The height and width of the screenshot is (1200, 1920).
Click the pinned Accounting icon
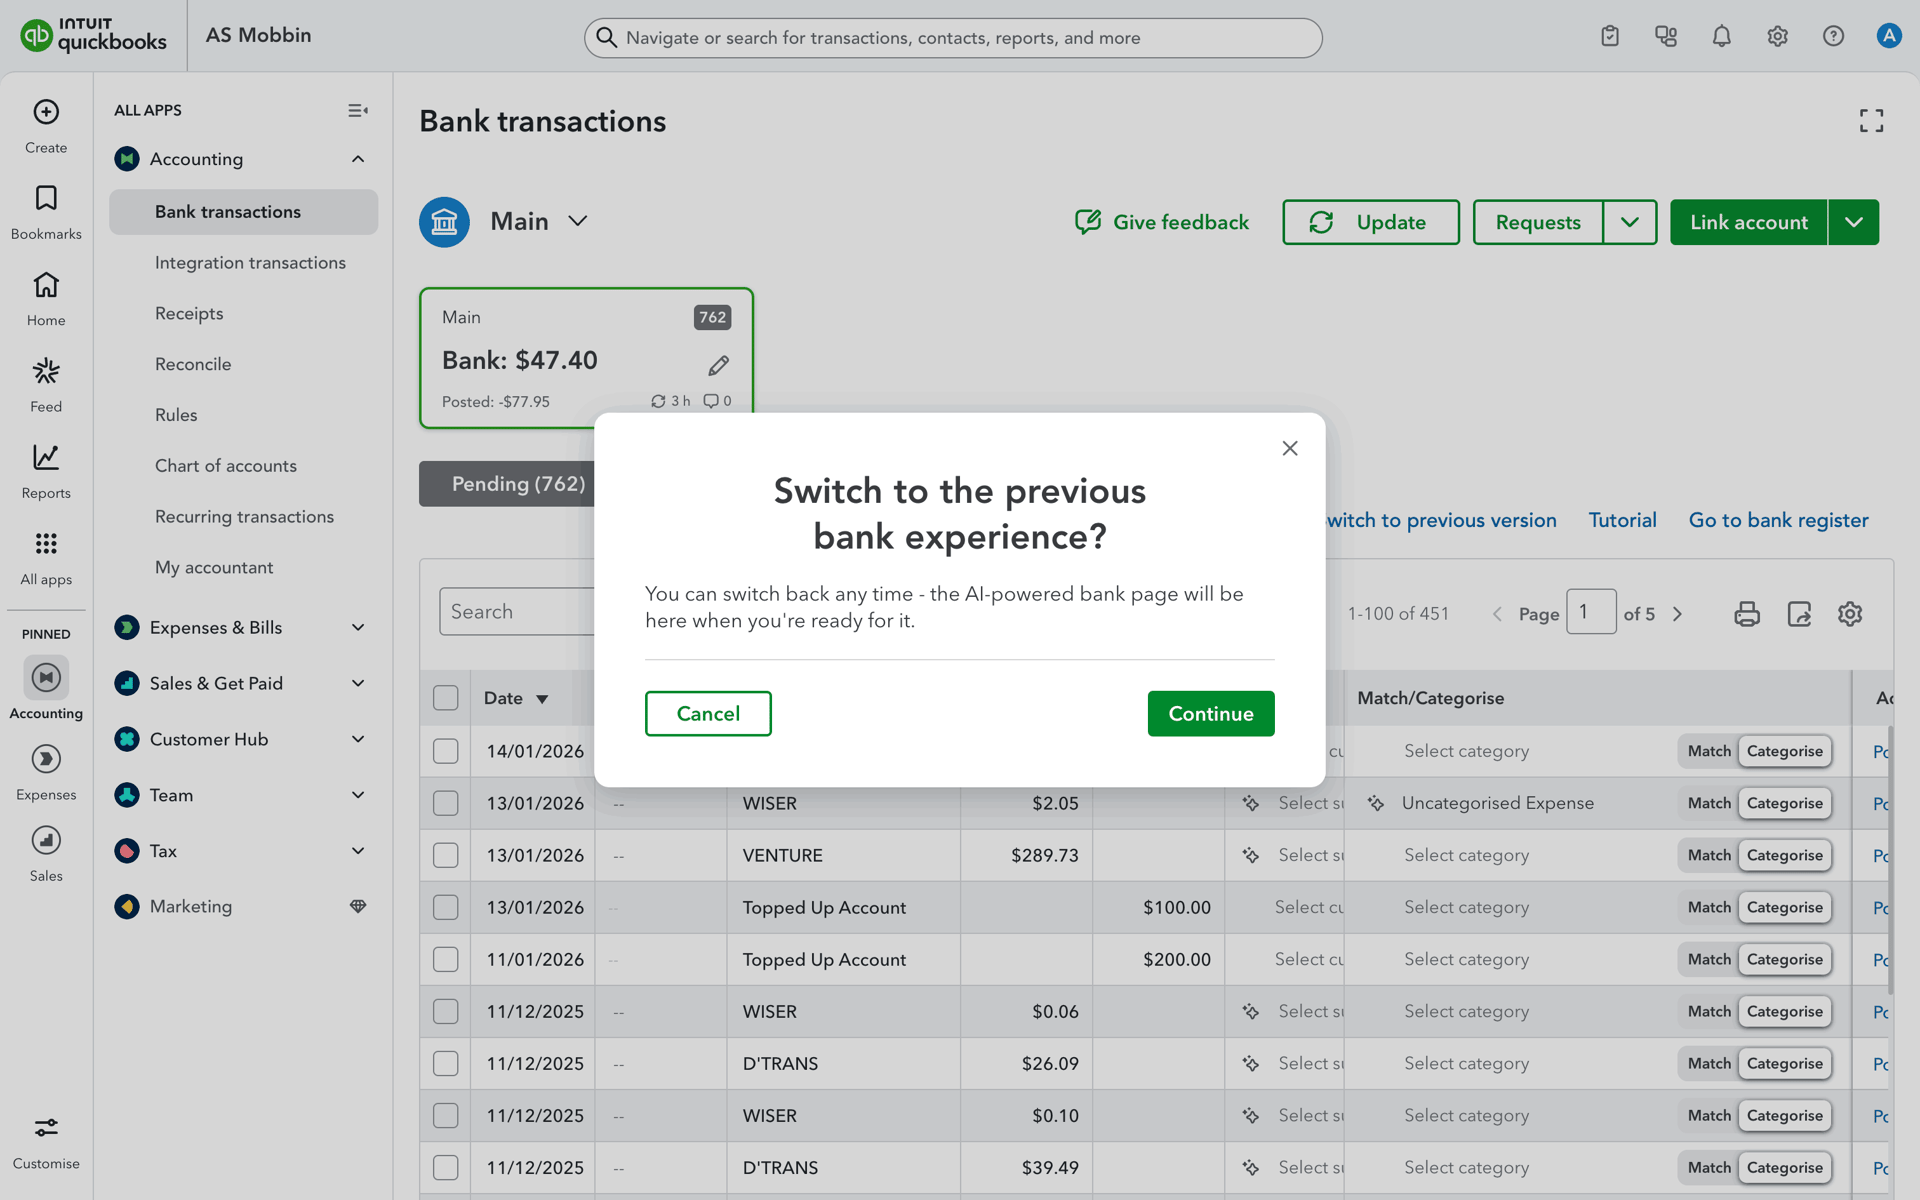[x=46, y=677]
